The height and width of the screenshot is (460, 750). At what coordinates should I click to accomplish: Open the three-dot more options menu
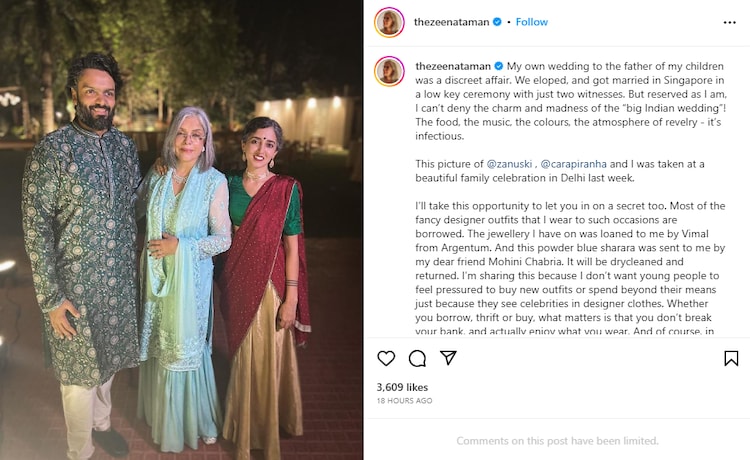(x=729, y=22)
